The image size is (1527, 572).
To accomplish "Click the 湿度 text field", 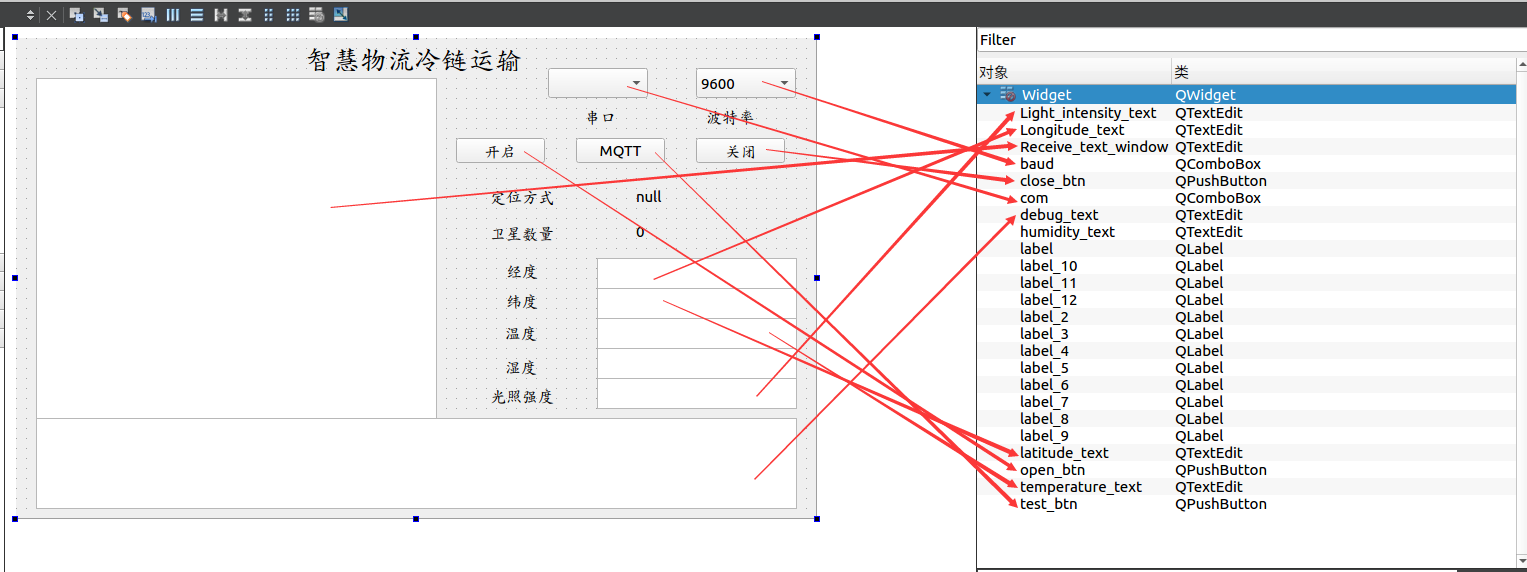I will point(696,363).
